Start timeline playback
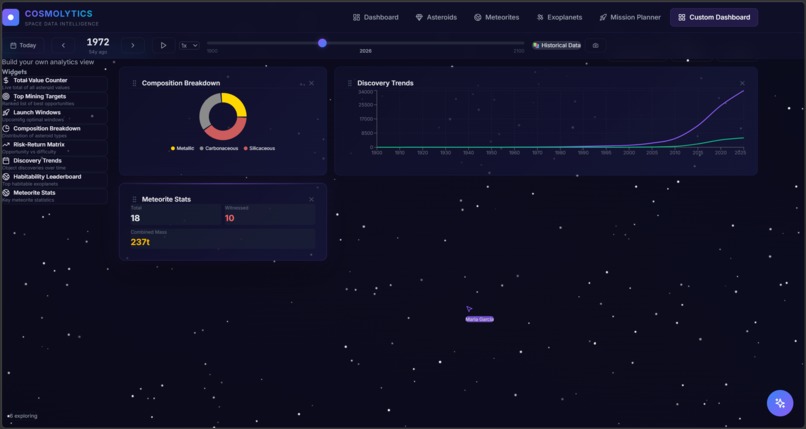 tap(163, 45)
